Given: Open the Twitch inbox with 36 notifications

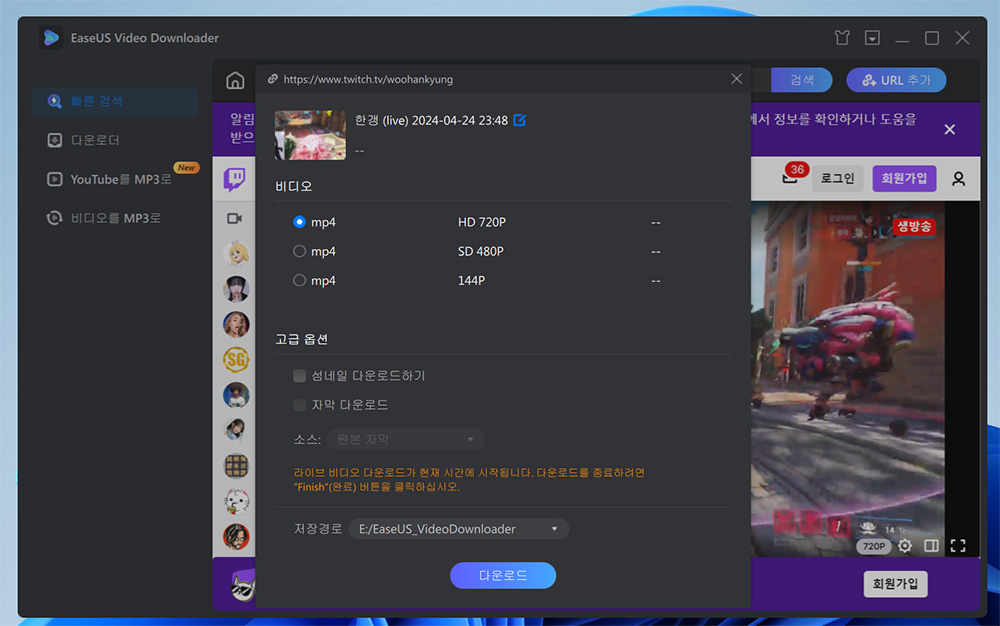Looking at the screenshot, I should pyautogui.click(x=790, y=178).
